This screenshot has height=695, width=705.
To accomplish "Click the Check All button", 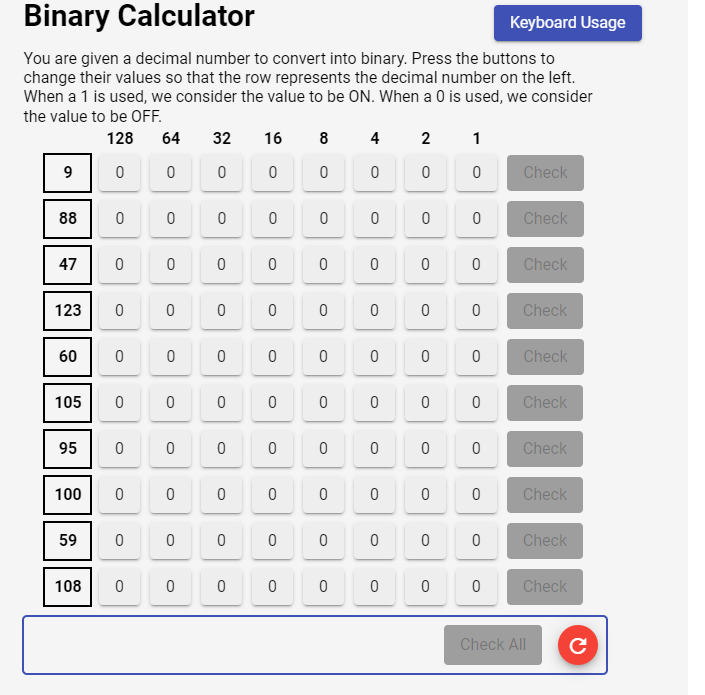I will (493, 645).
